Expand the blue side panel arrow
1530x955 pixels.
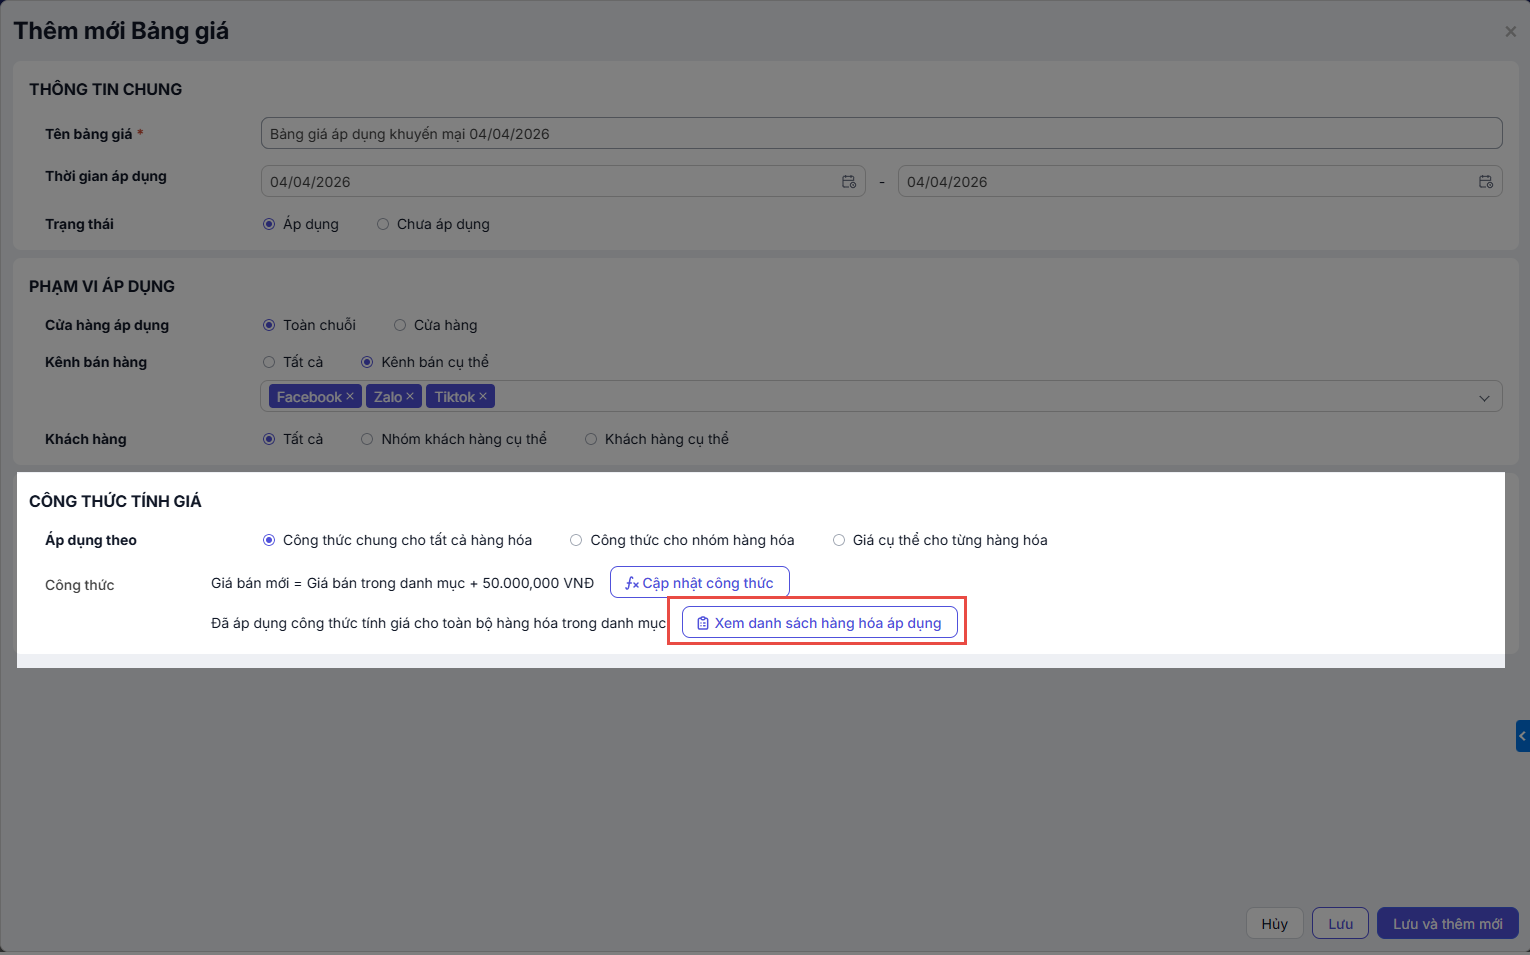pos(1522,736)
